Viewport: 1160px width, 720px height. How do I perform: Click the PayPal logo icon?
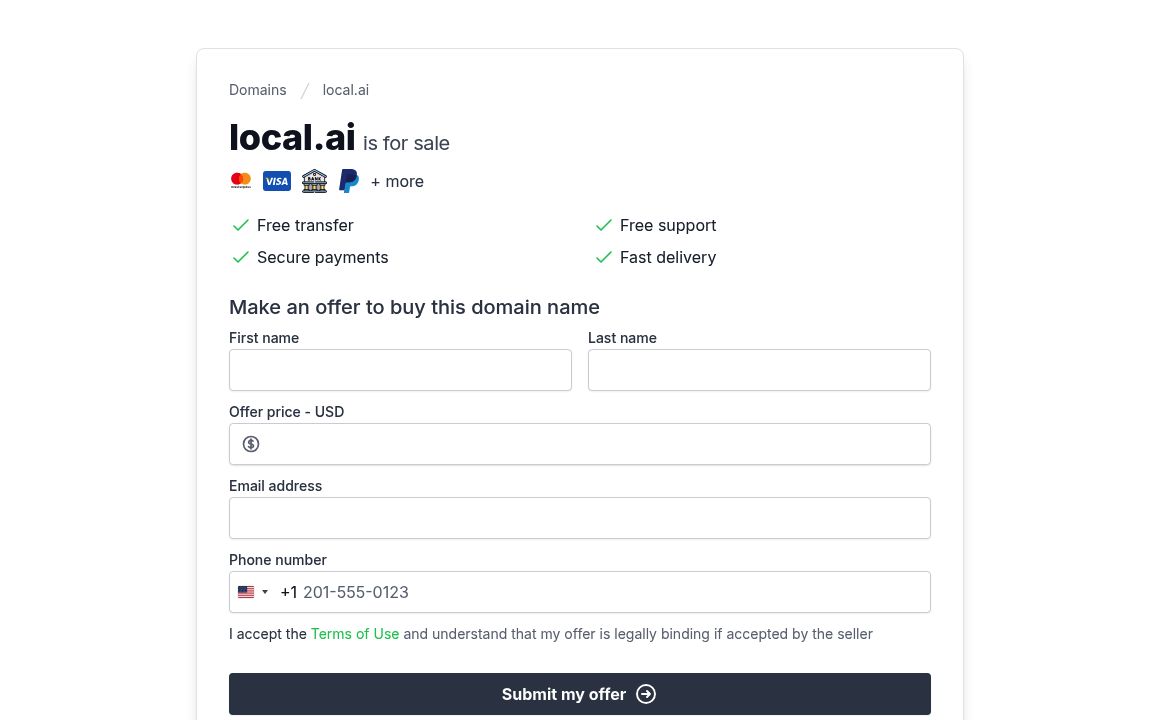pyautogui.click(x=349, y=181)
